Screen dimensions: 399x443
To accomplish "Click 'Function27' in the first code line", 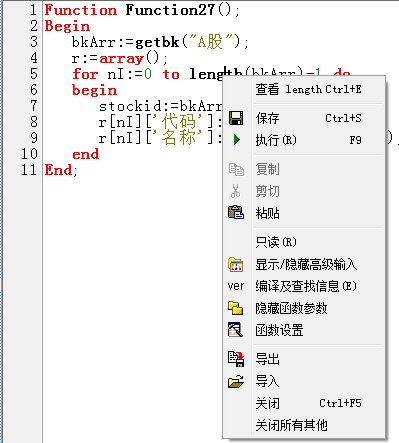I will tap(170, 10).
